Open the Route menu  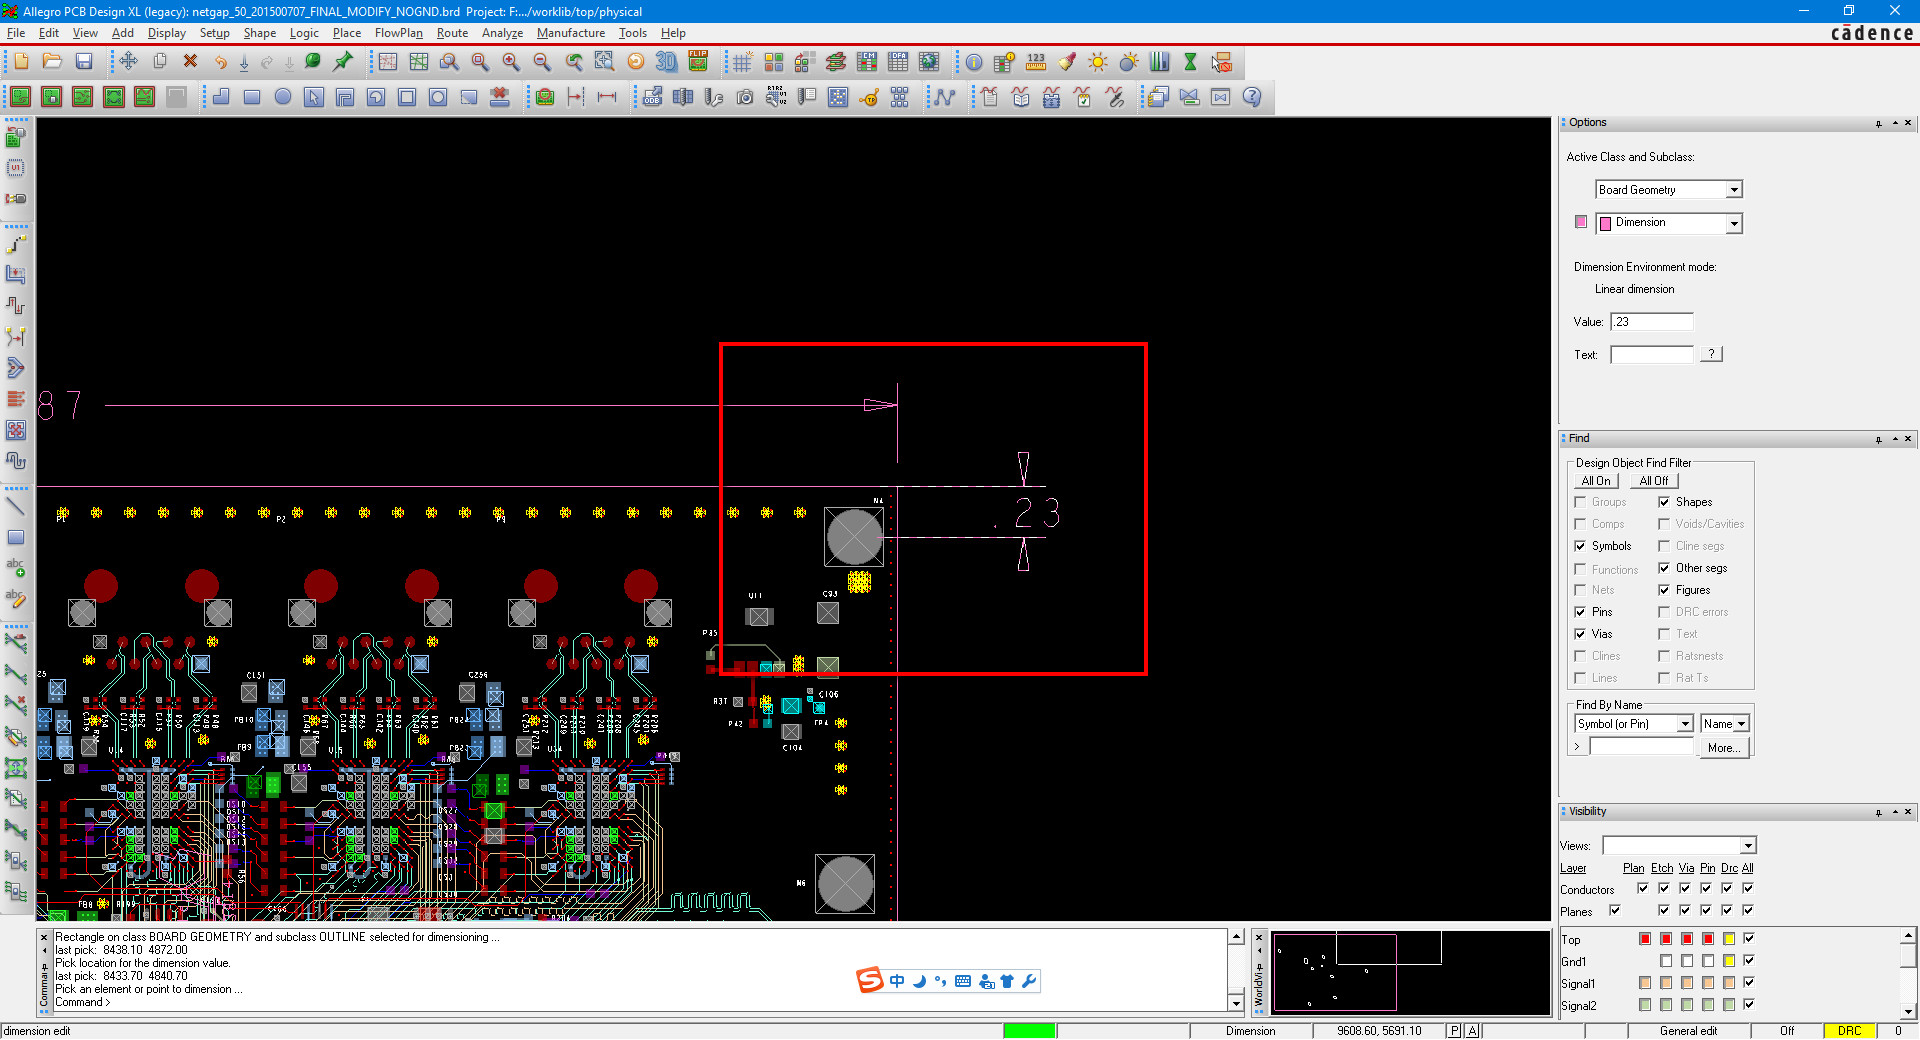(x=452, y=33)
